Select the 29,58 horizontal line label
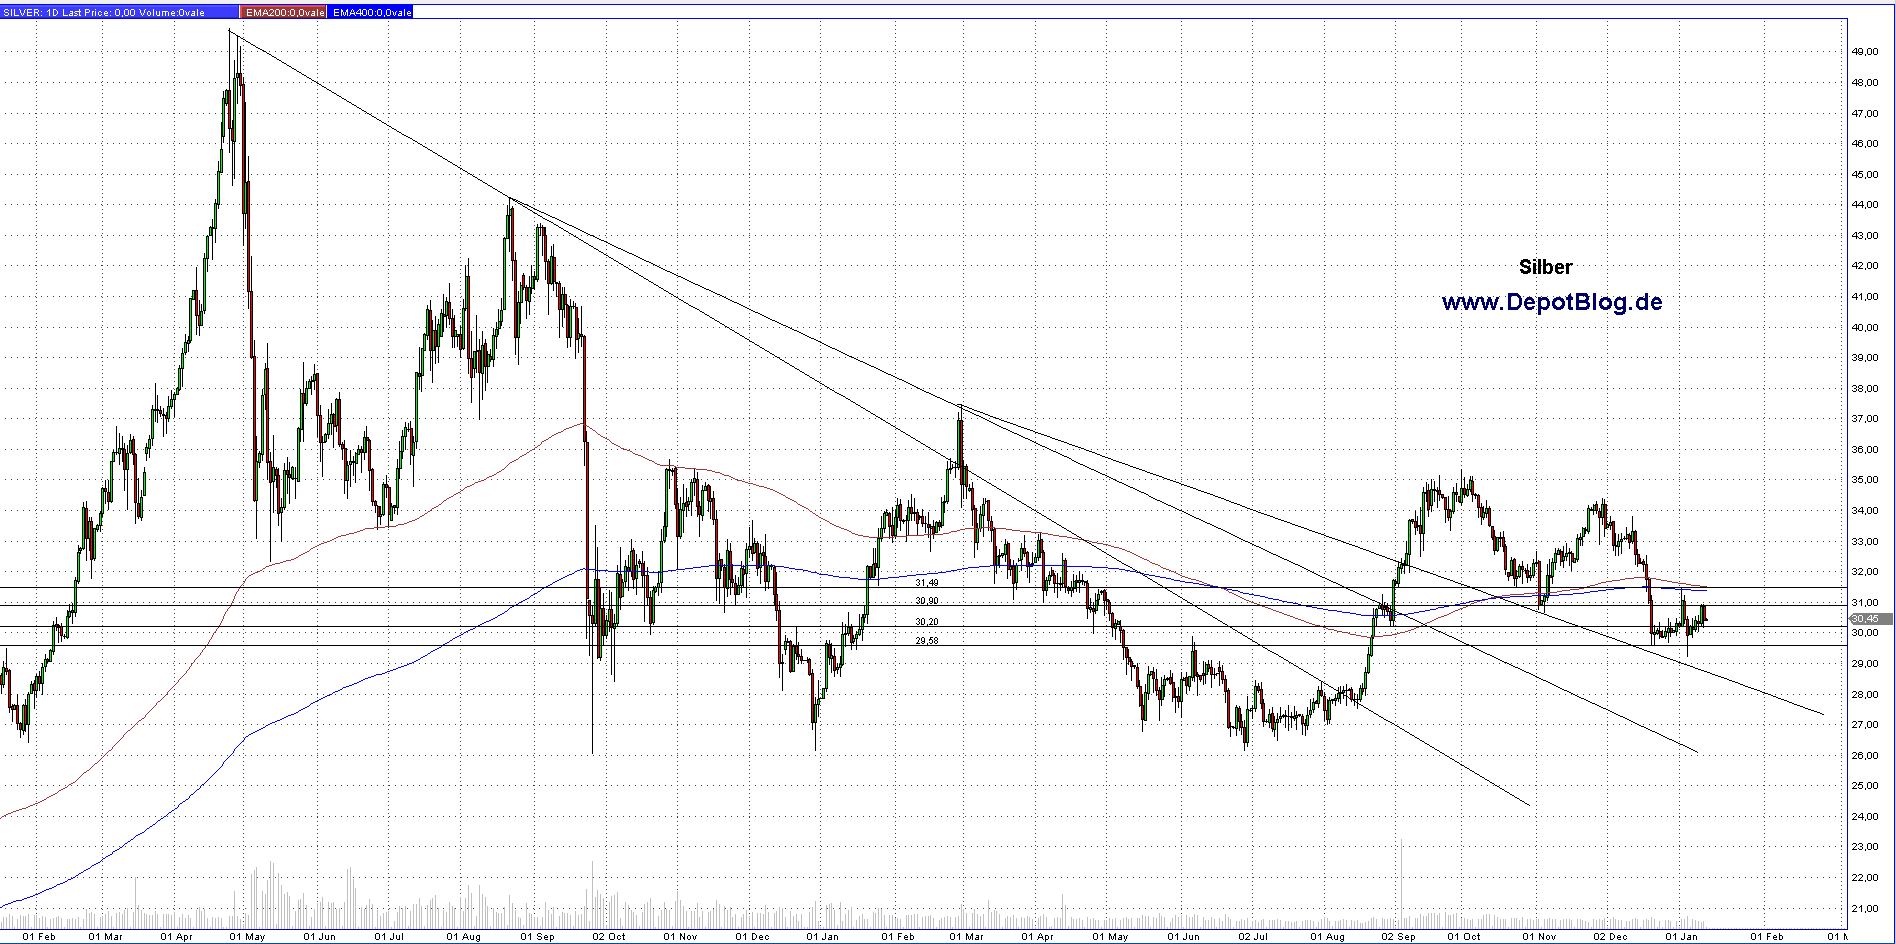Screen dimensions: 1896x944 (x=927, y=641)
